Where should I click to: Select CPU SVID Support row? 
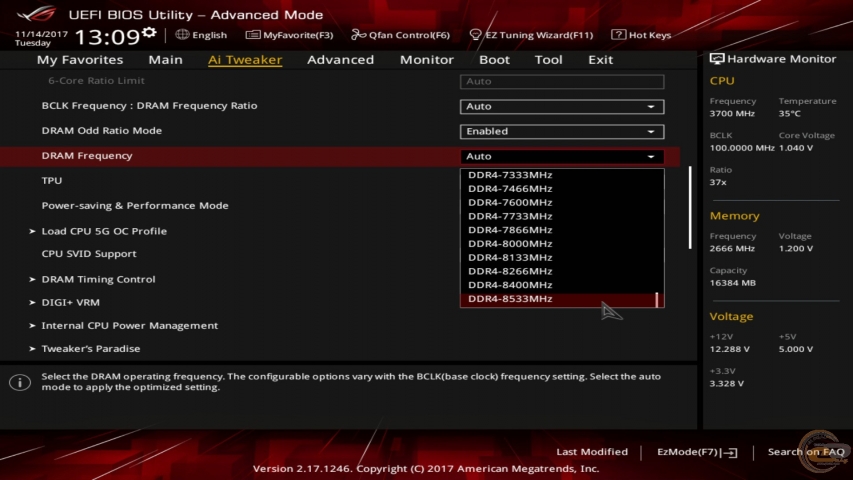[x=89, y=254]
